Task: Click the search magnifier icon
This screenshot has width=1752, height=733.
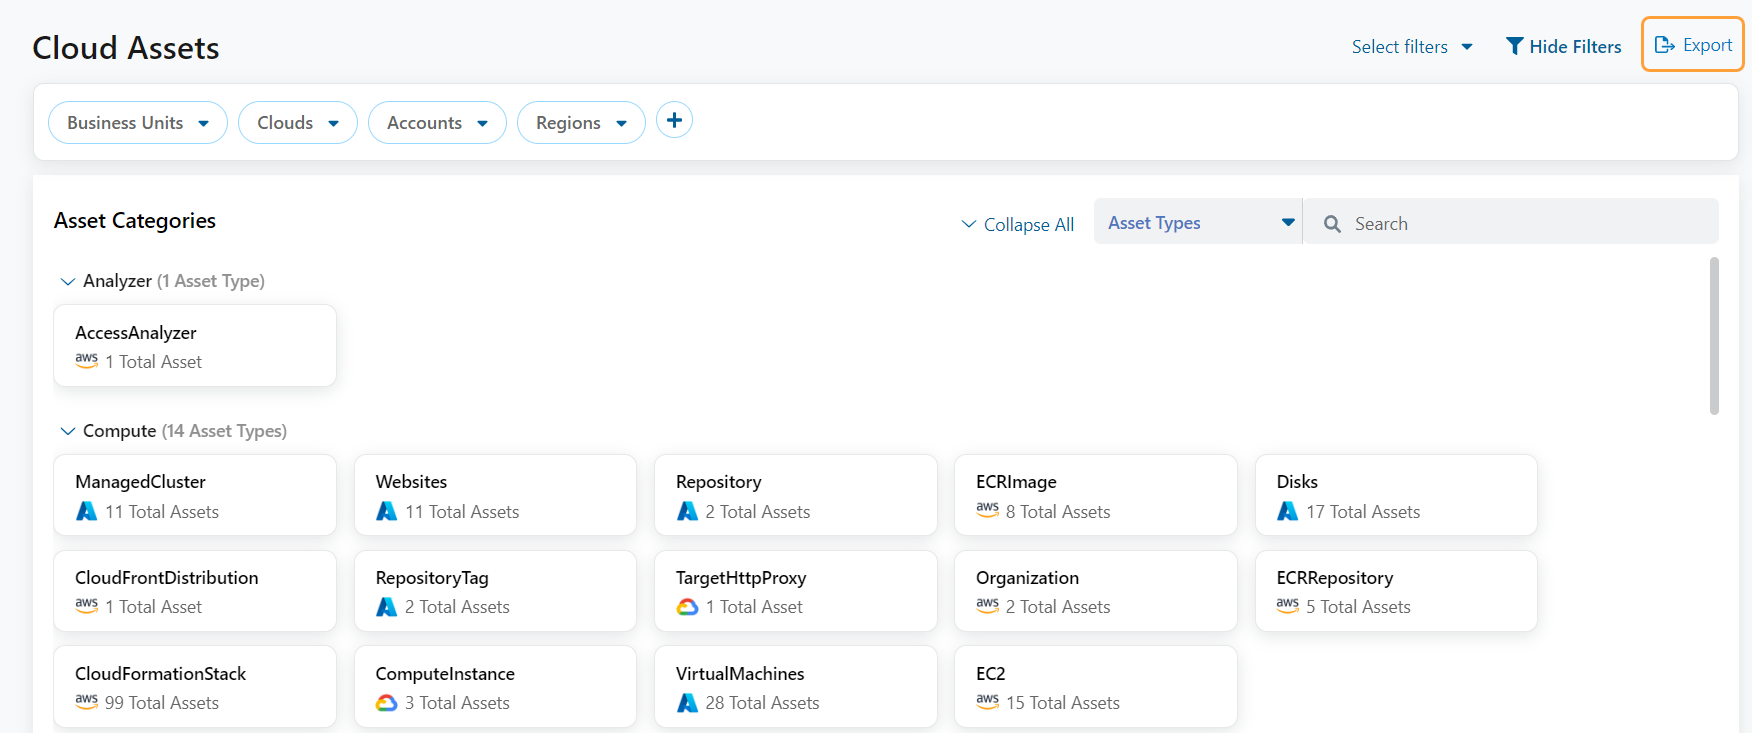Action: point(1332,224)
